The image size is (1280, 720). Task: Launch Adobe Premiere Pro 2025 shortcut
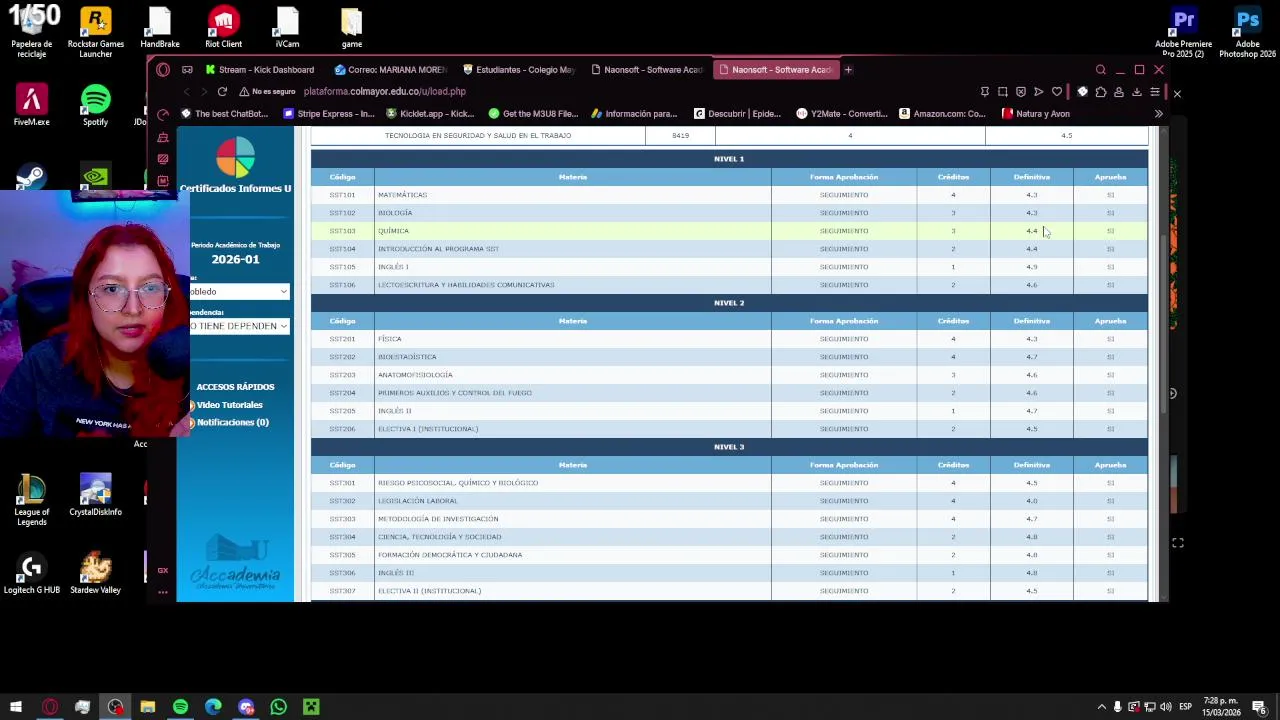pyautogui.click(x=1183, y=32)
